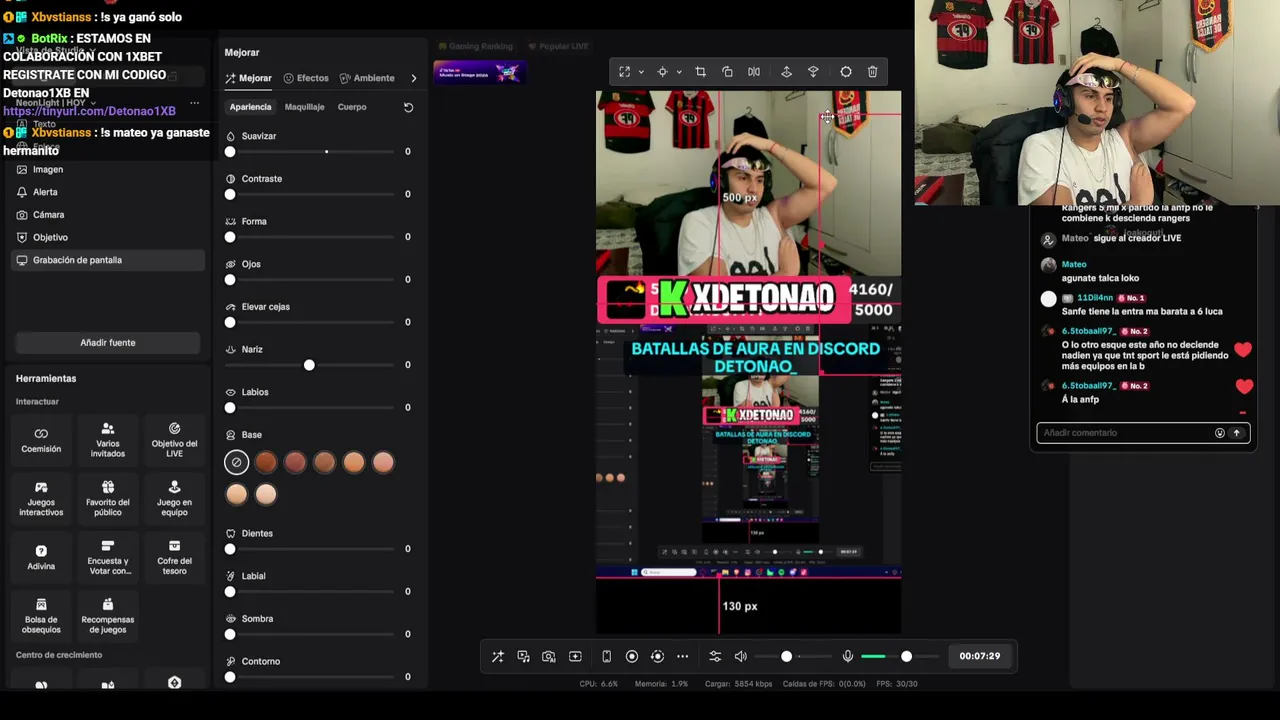The image size is (1280, 720).
Task: Open the AI camera tool icon
Action: coord(549,656)
